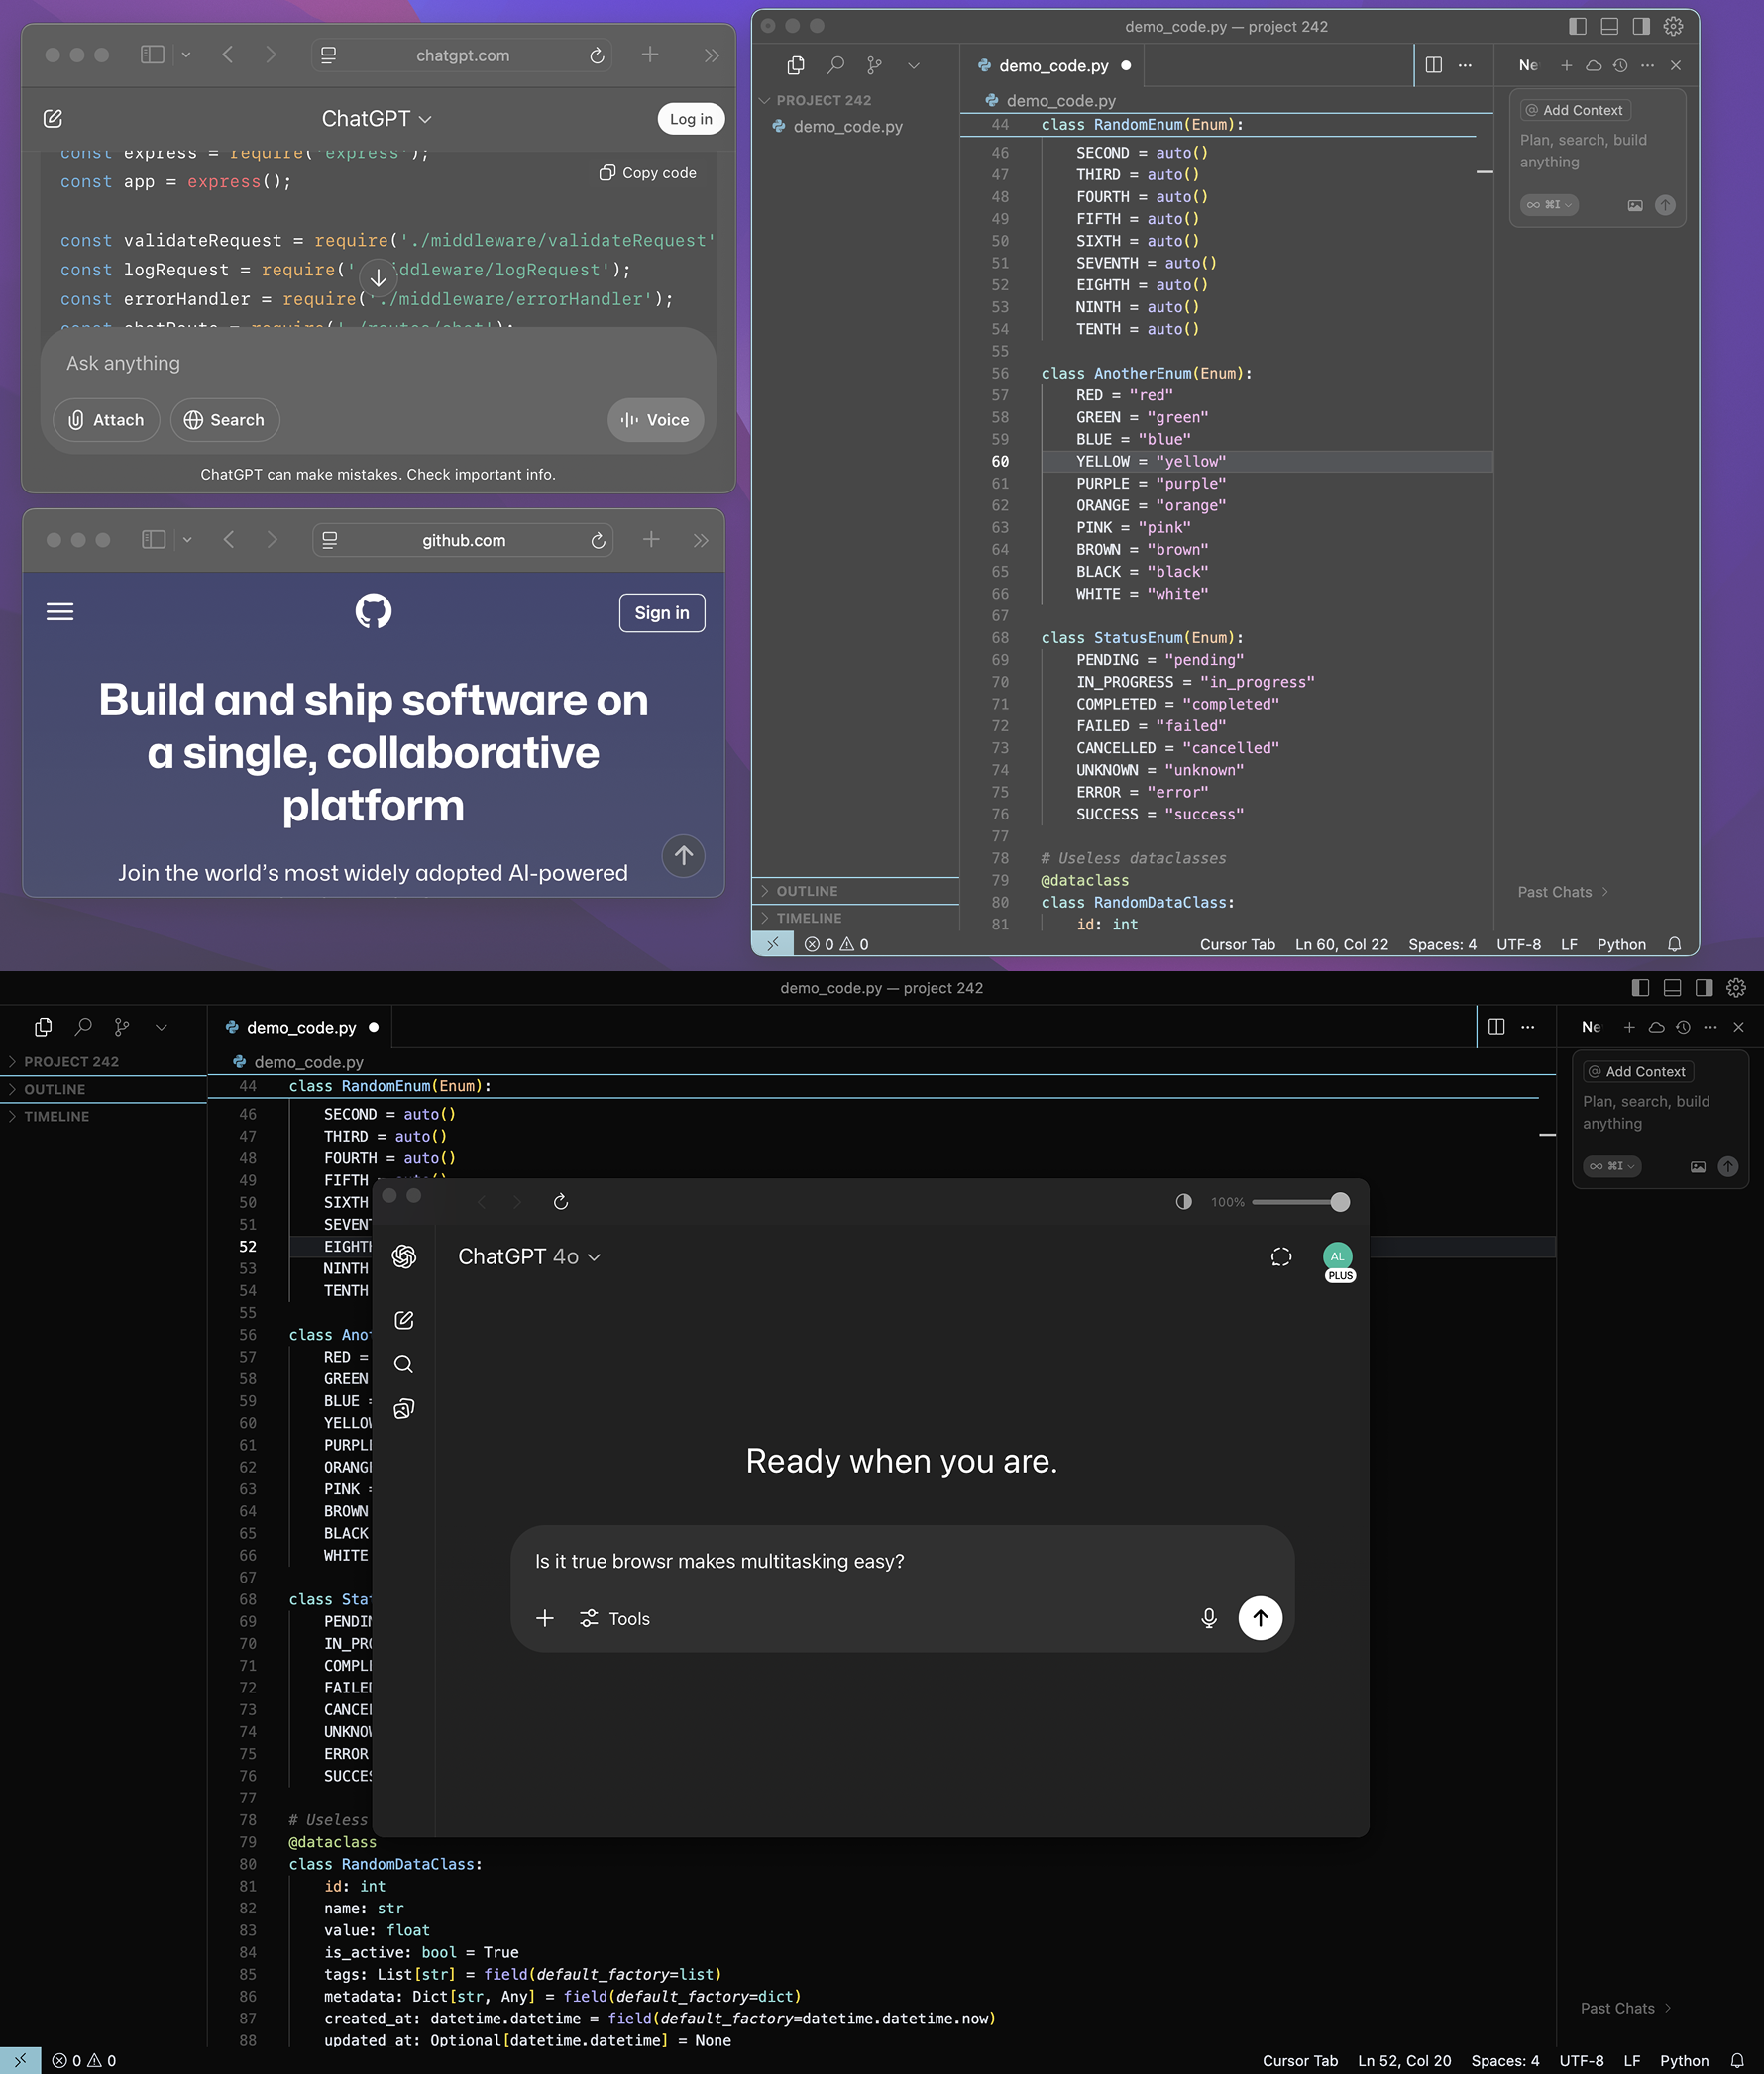
Task: Click the Sign in button on GitHub
Action: 661,613
